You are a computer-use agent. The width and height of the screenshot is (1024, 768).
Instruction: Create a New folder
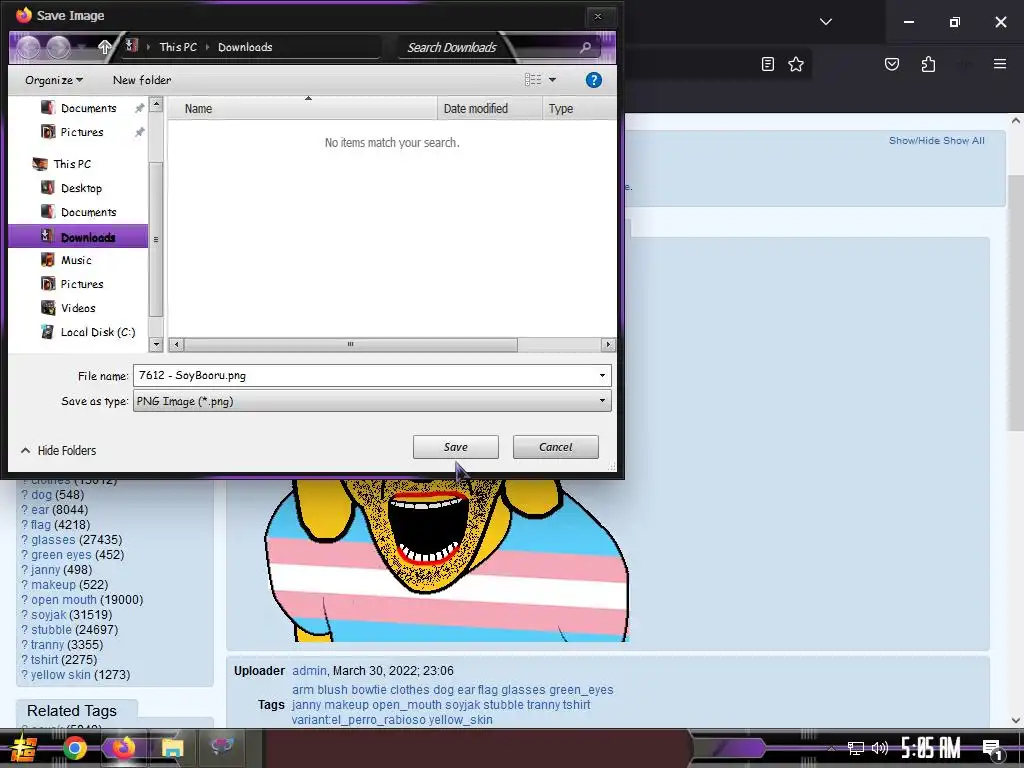click(x=142, y=80)
